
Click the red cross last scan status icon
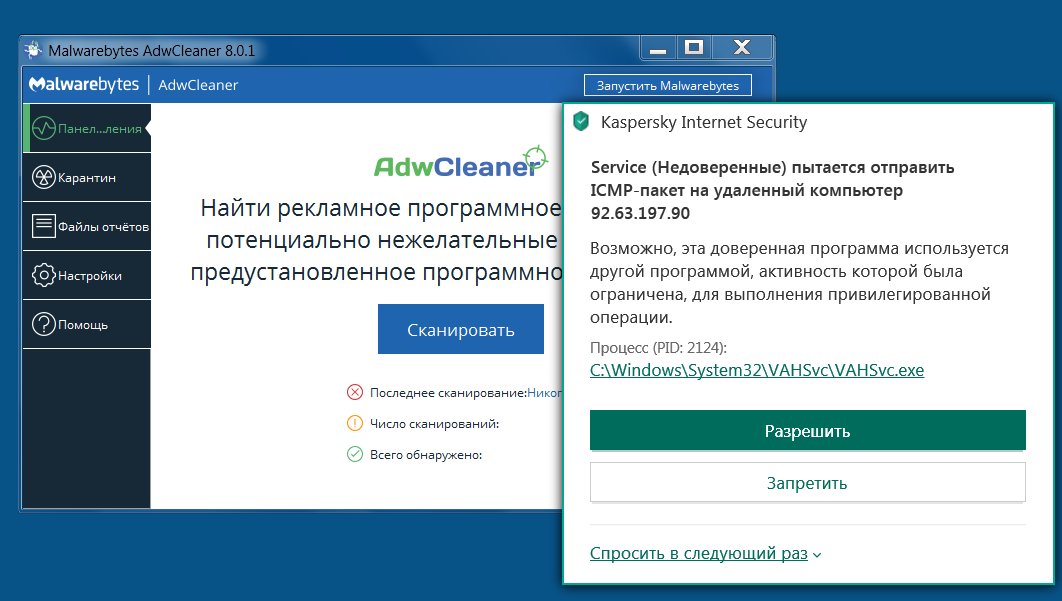coord(355,392)
